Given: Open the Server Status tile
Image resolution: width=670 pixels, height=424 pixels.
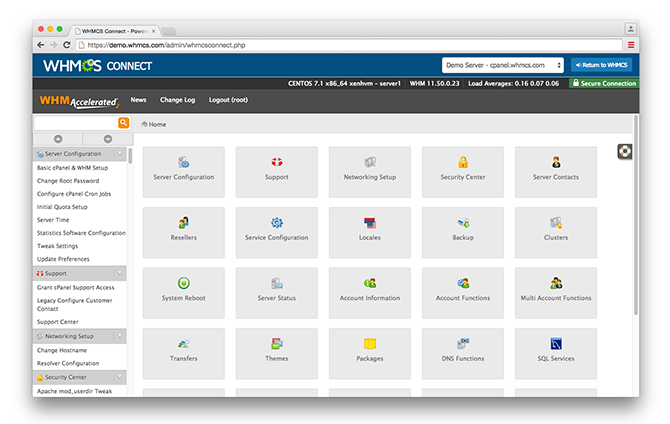Looking at the screenshot, I should [x=276, y=293].
